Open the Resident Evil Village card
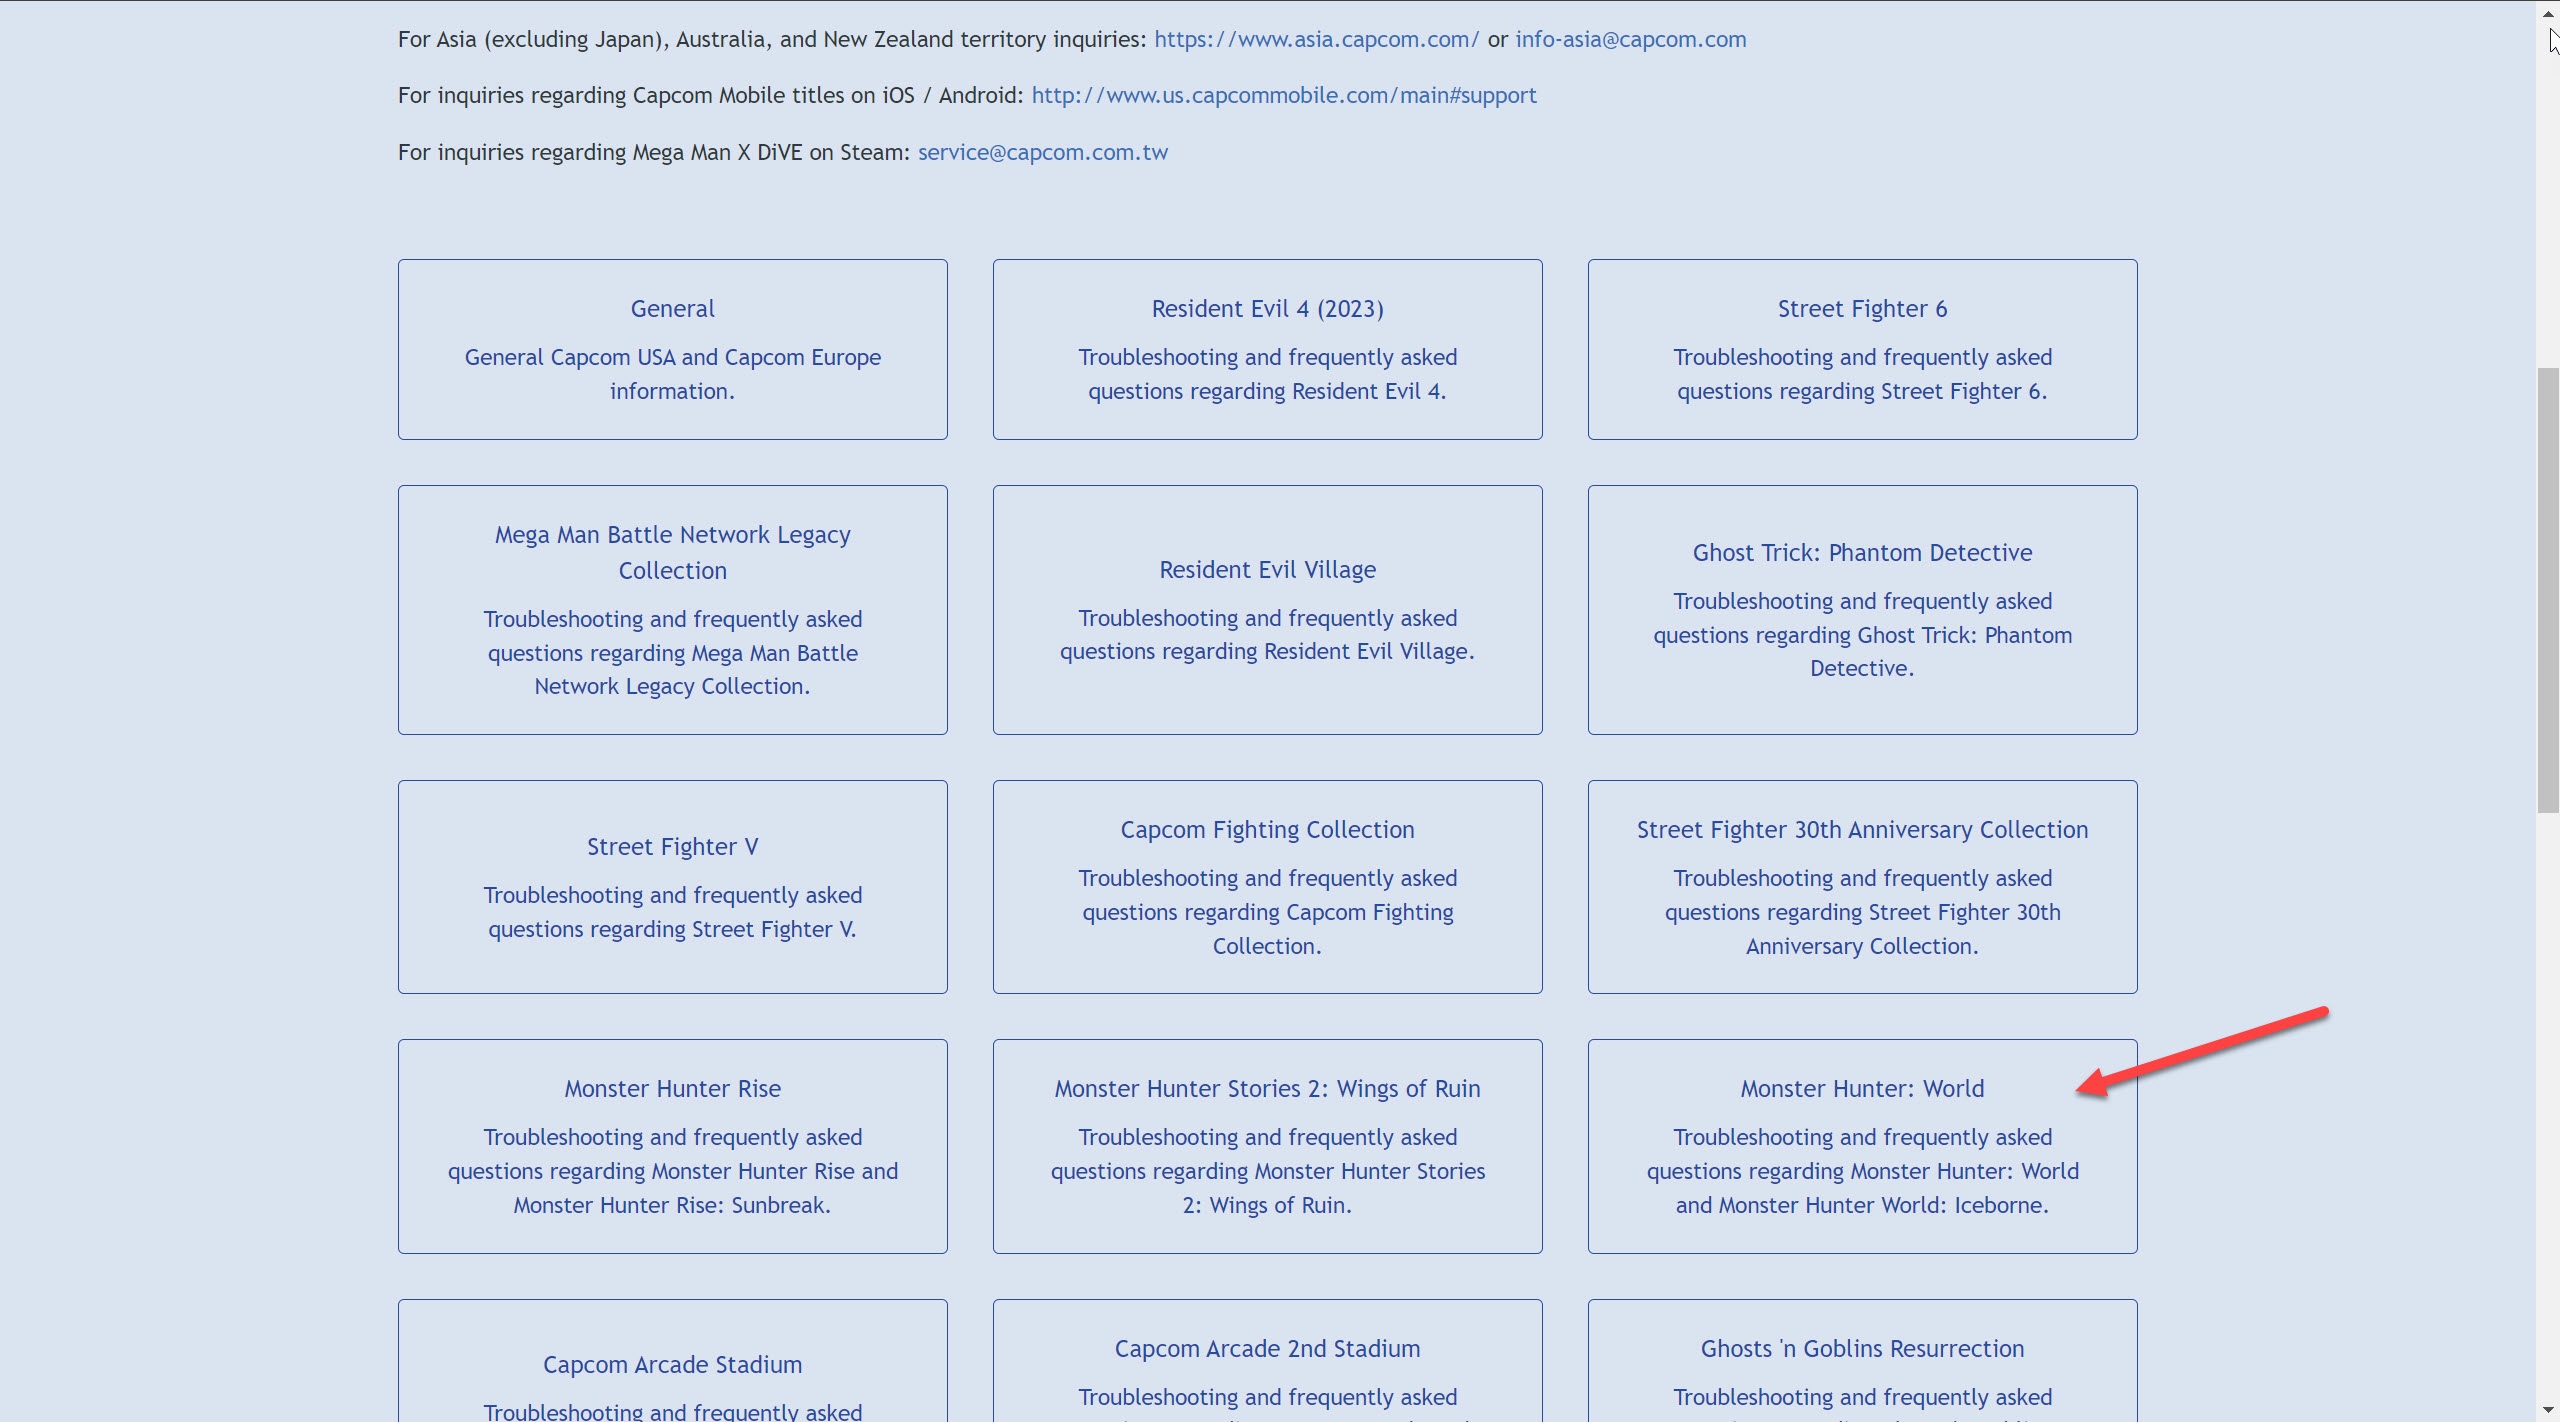This screenshot has width=2560, height=1422. [x=1267, y=609]
